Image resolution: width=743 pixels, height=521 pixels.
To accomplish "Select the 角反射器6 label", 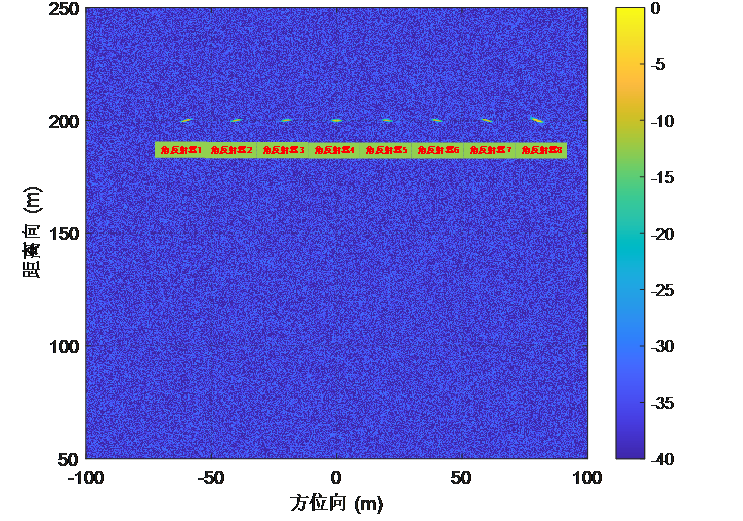I will [x=438, y=150].
